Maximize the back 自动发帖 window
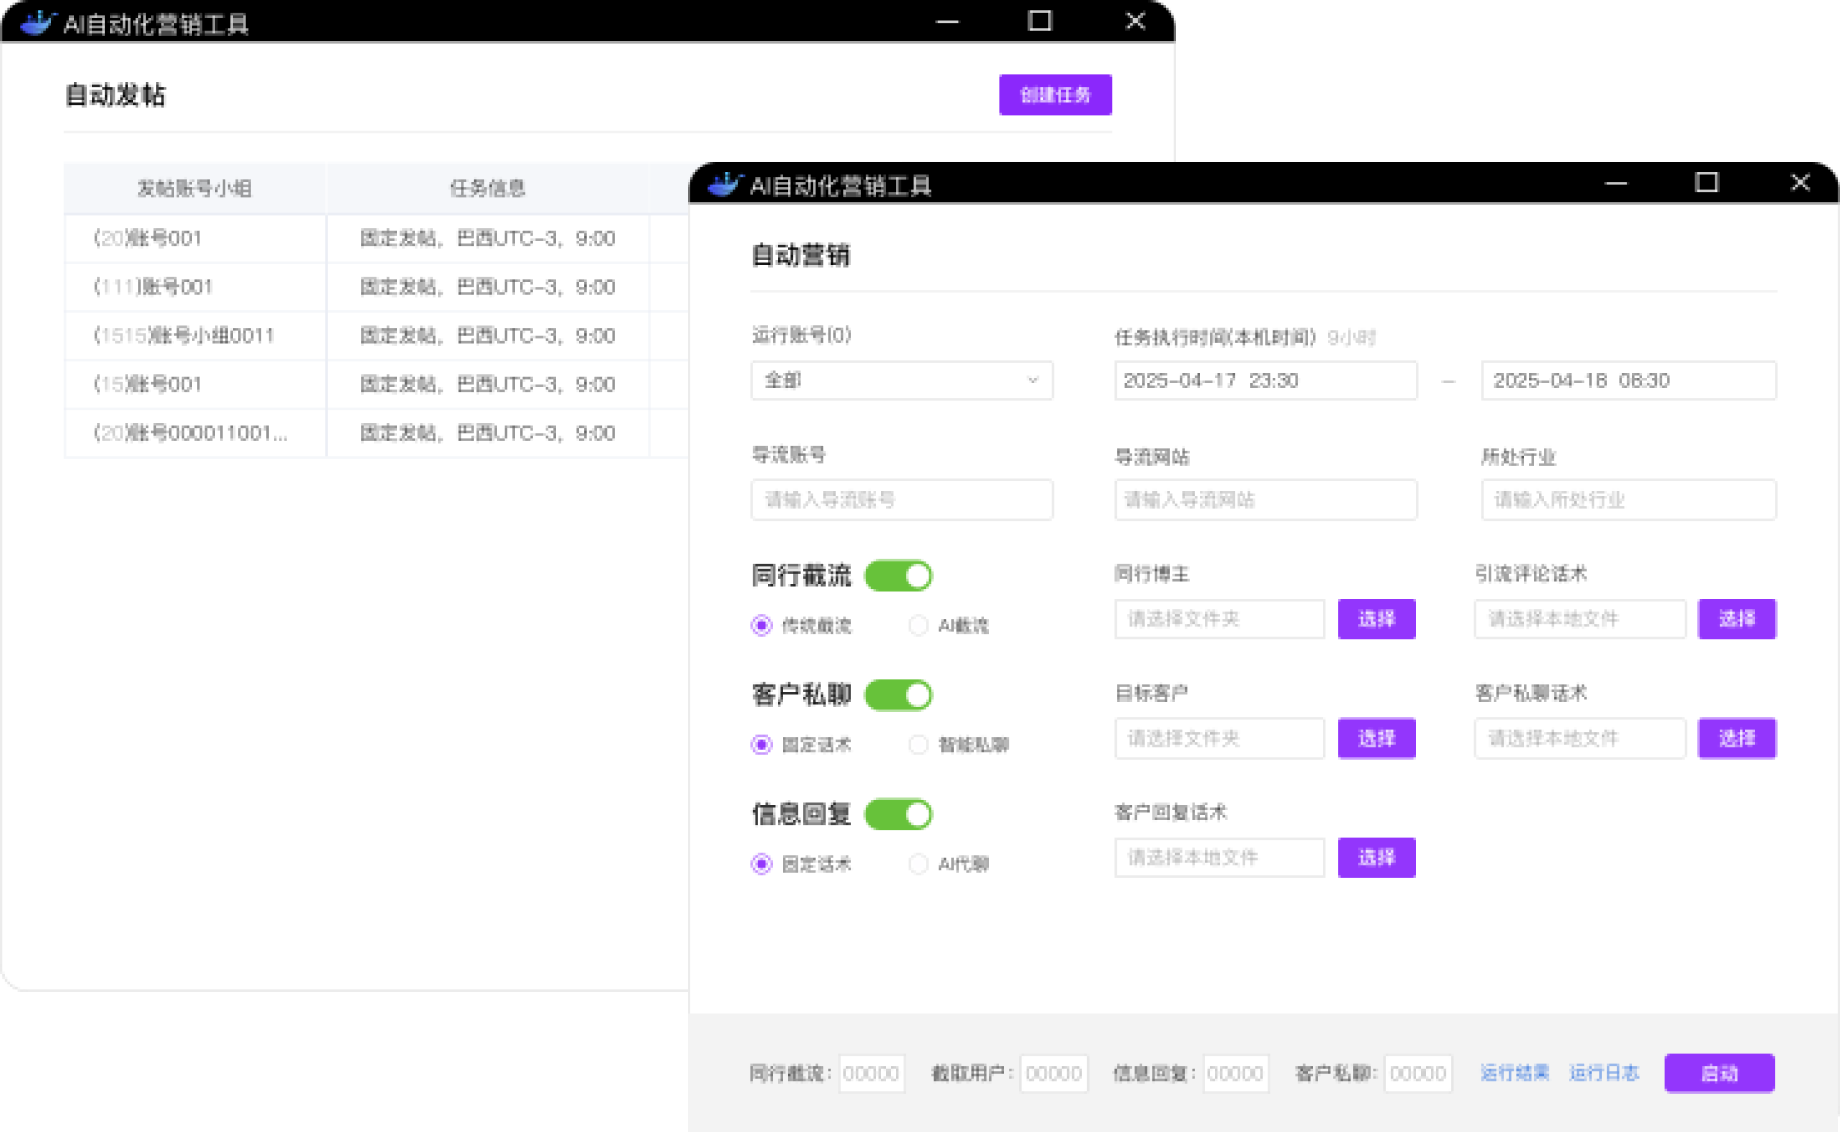 click(1039, 21)
